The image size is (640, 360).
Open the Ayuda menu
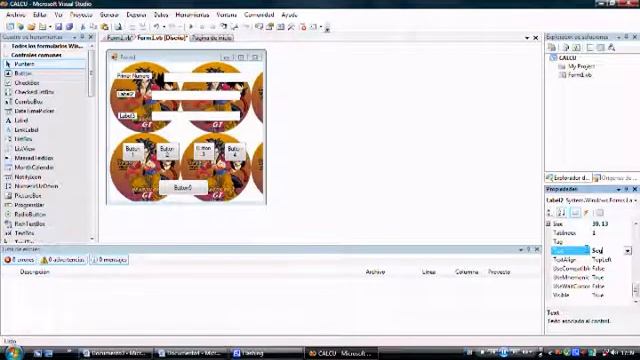pos(289,15)
